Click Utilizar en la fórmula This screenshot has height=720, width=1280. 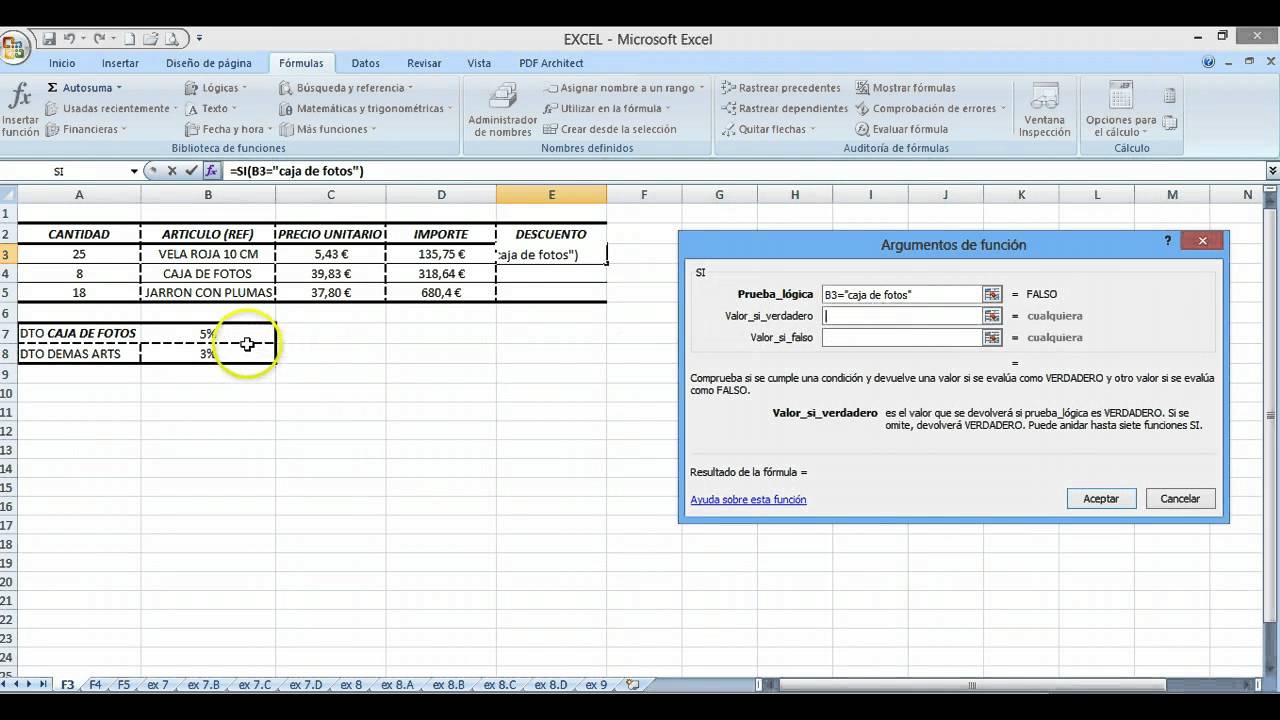607,108
